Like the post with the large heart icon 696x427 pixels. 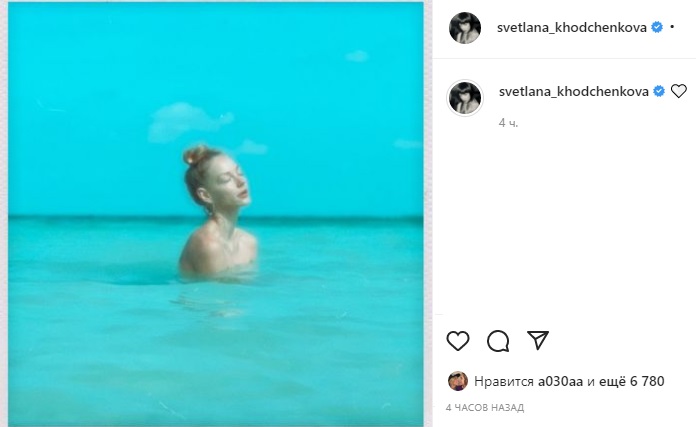[458, 341]
